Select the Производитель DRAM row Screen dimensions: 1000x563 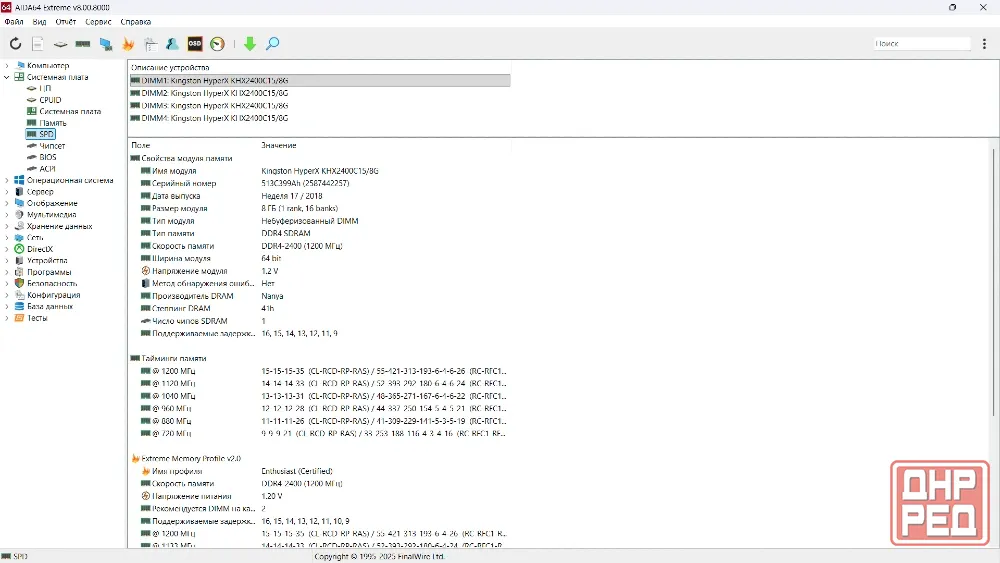[320, 296]
